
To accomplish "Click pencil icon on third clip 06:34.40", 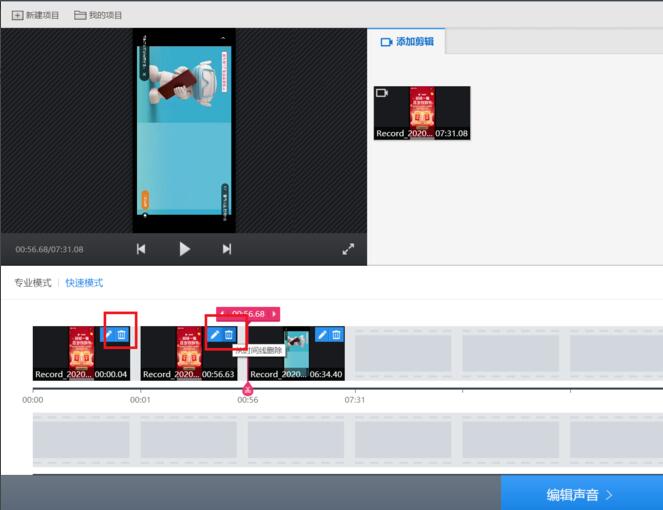I will click(x=322, y=335).
